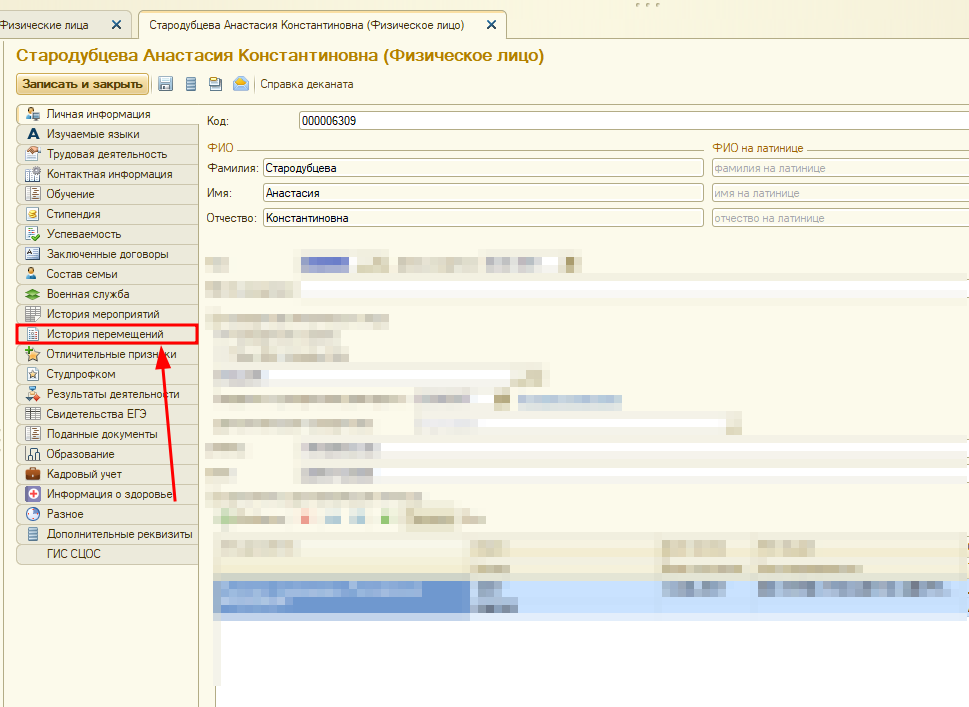Viewport: 969px width, 707px height.
Task: Click the Справка деканата button
Action: coord(306,84)
